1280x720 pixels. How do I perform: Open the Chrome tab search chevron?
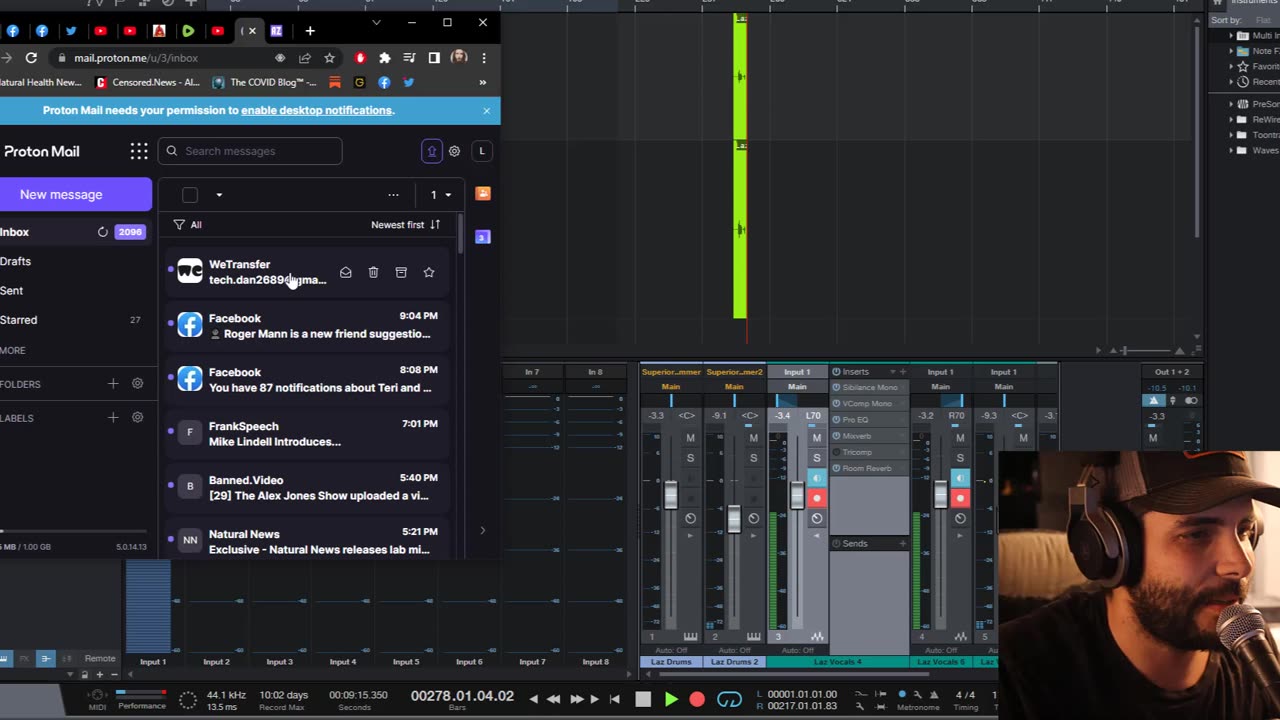click(x=376, y=22)
